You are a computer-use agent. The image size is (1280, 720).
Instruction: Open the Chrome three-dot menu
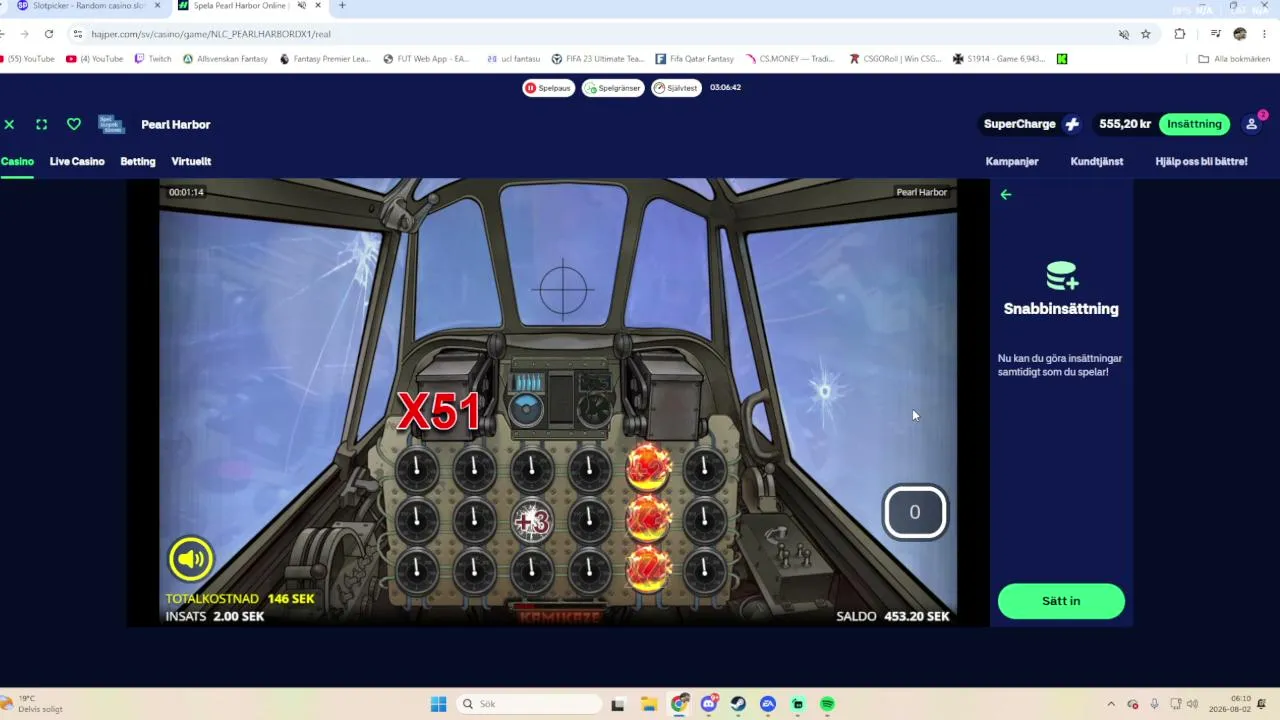tap(1264, 34)
